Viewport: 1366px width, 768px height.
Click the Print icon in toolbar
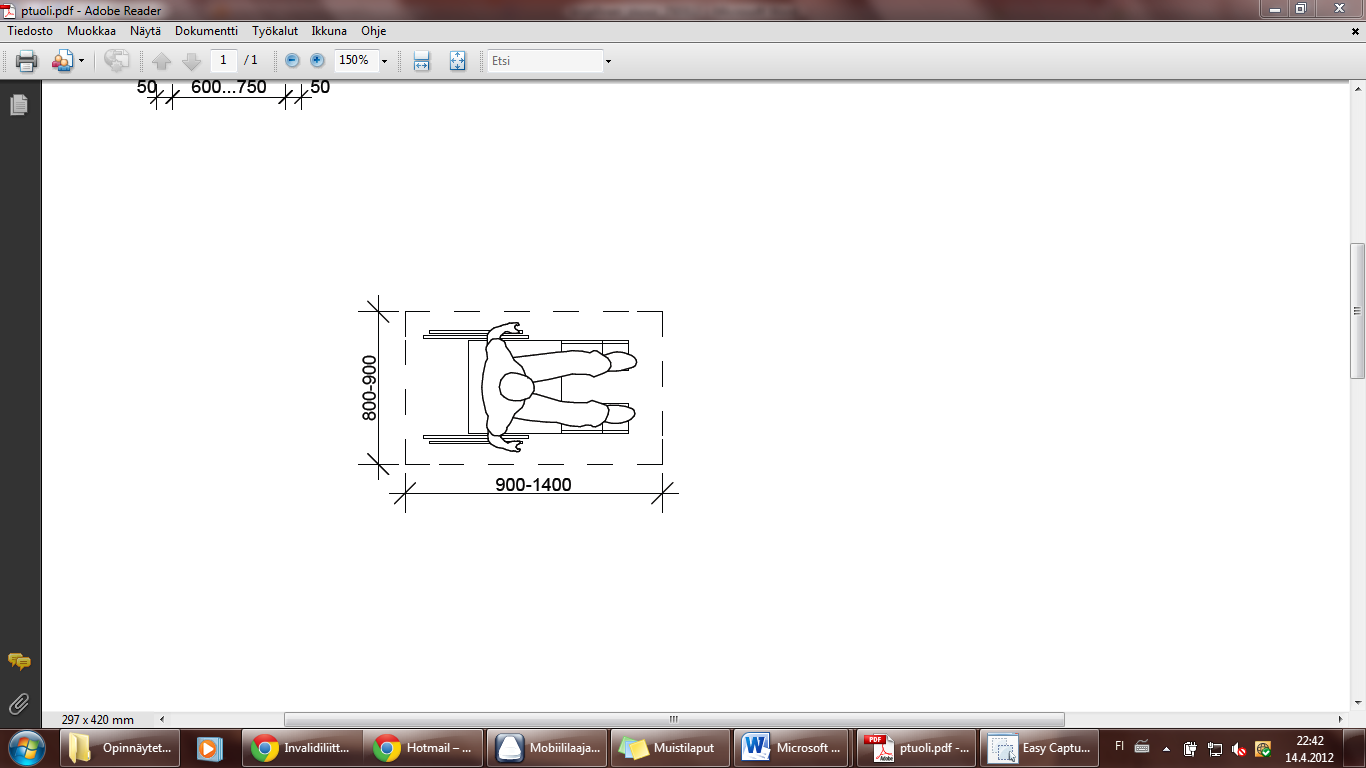click(27, 61)
